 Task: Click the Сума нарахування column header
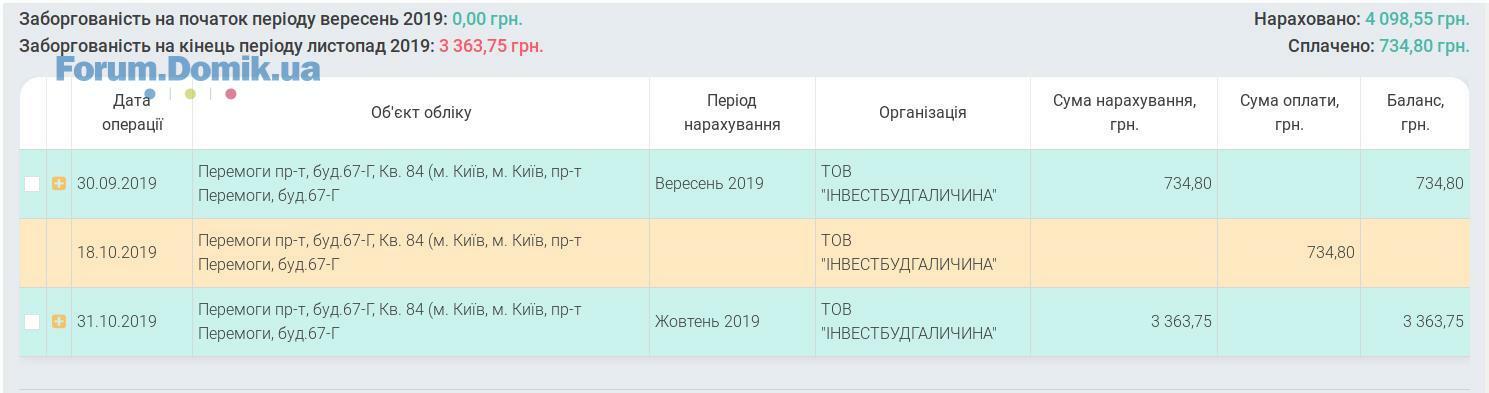(x=1124, y=113)
